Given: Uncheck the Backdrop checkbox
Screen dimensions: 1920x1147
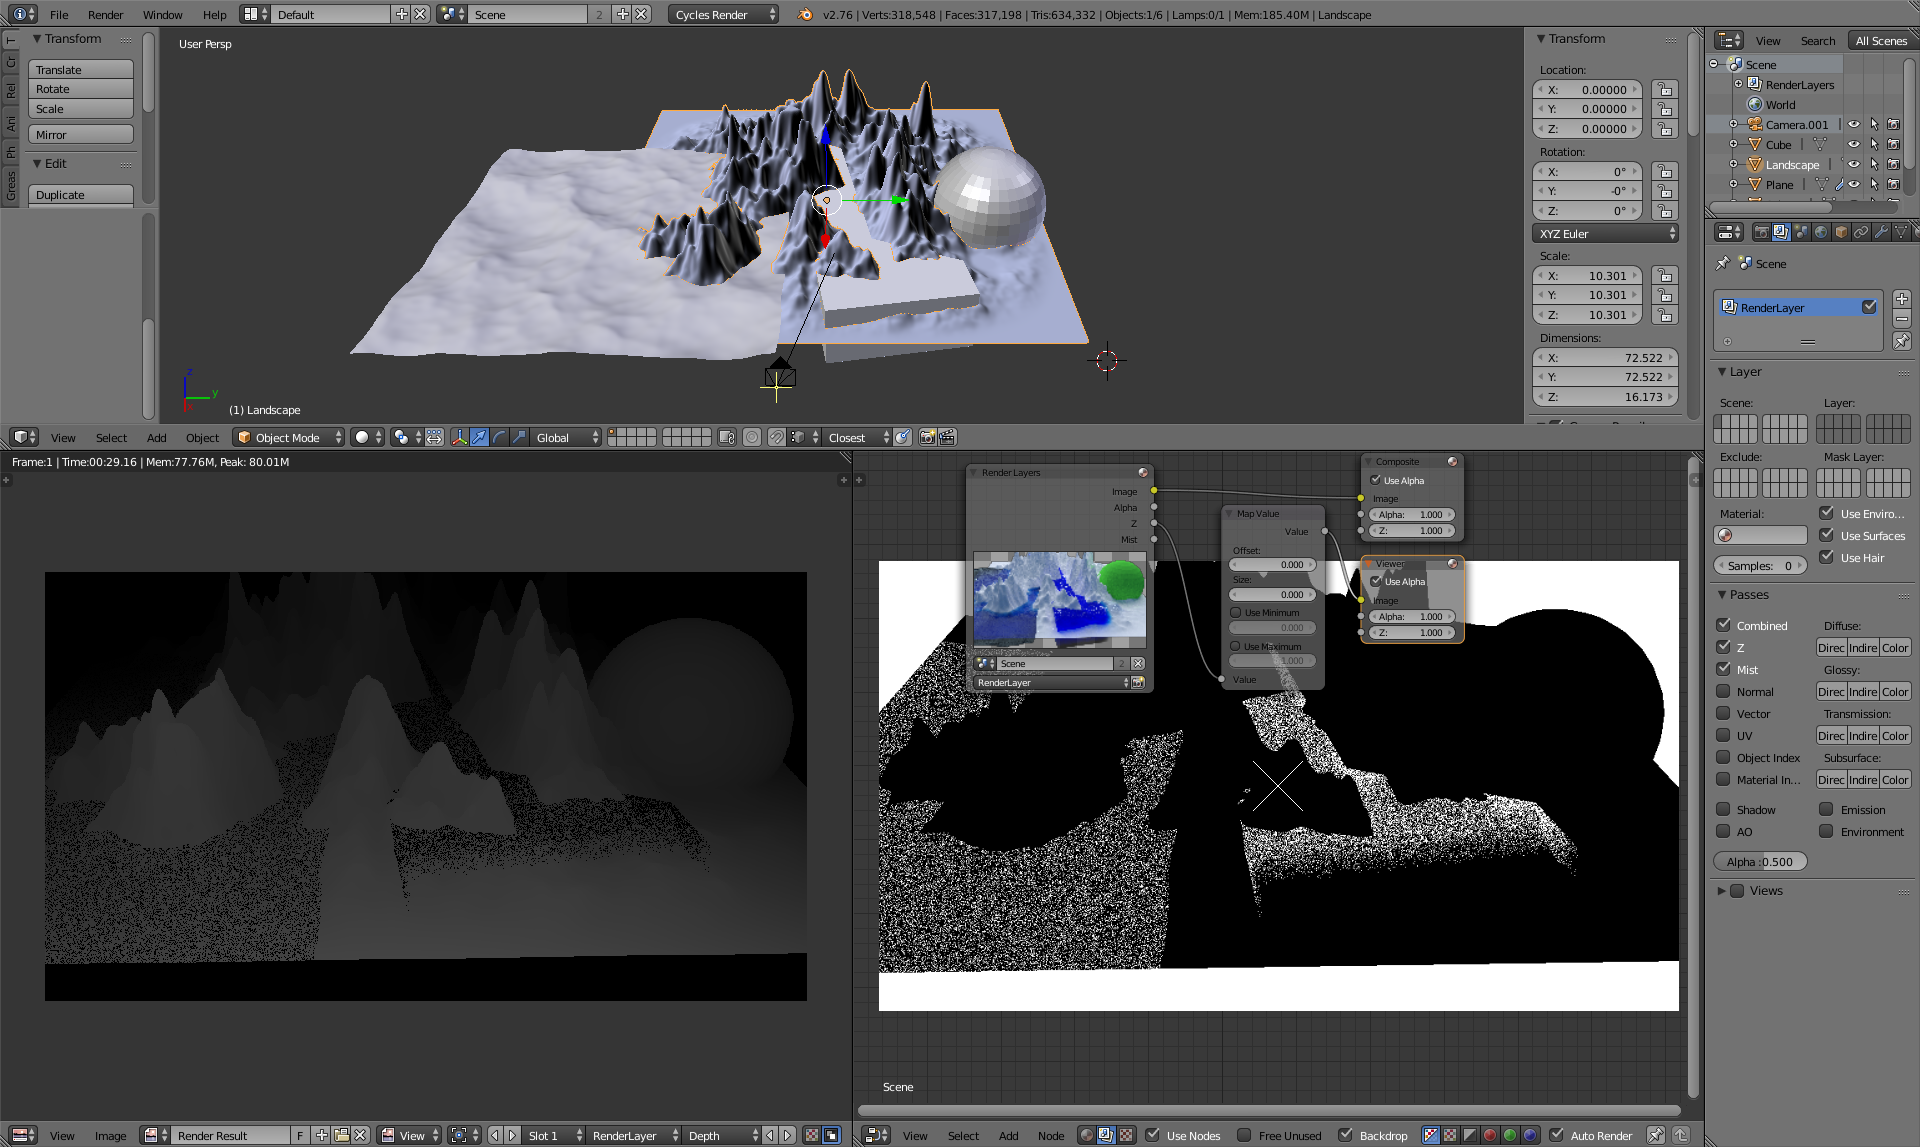Looking at the screenshot, I should [x=1345, y=1135].
